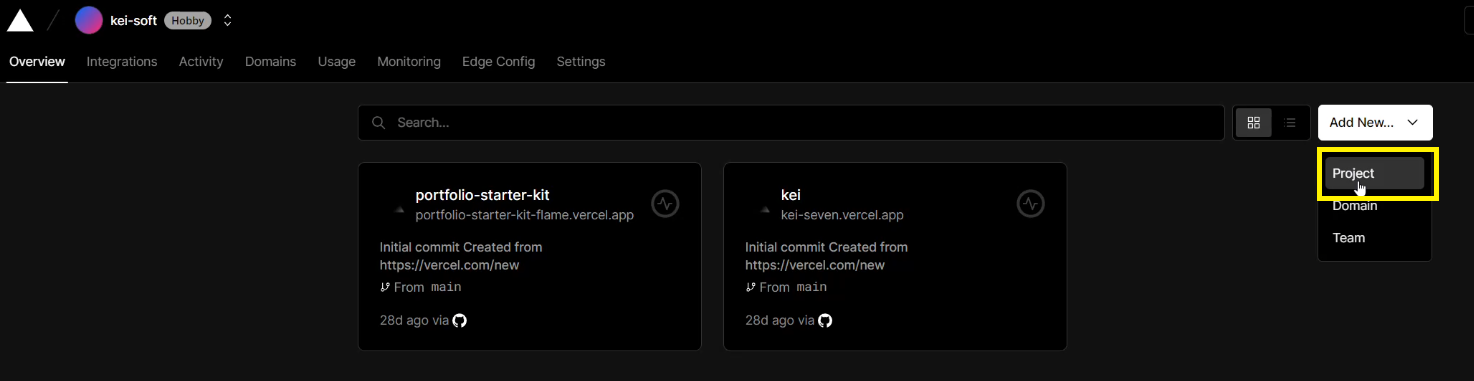Click the Vercel triangle logo
Image resolution: width=1474 pixels, height=381 pixels.
pos(20,20)
